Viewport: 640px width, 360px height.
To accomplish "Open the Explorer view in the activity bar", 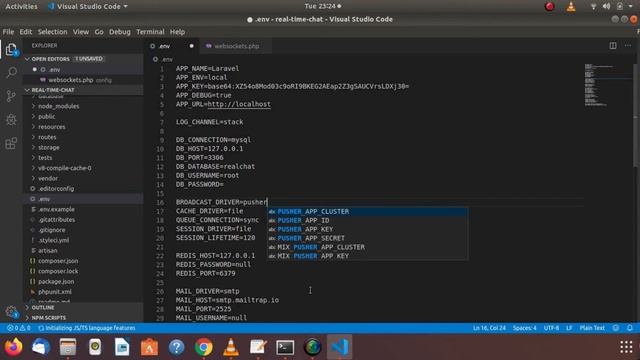I will (11, 50).
